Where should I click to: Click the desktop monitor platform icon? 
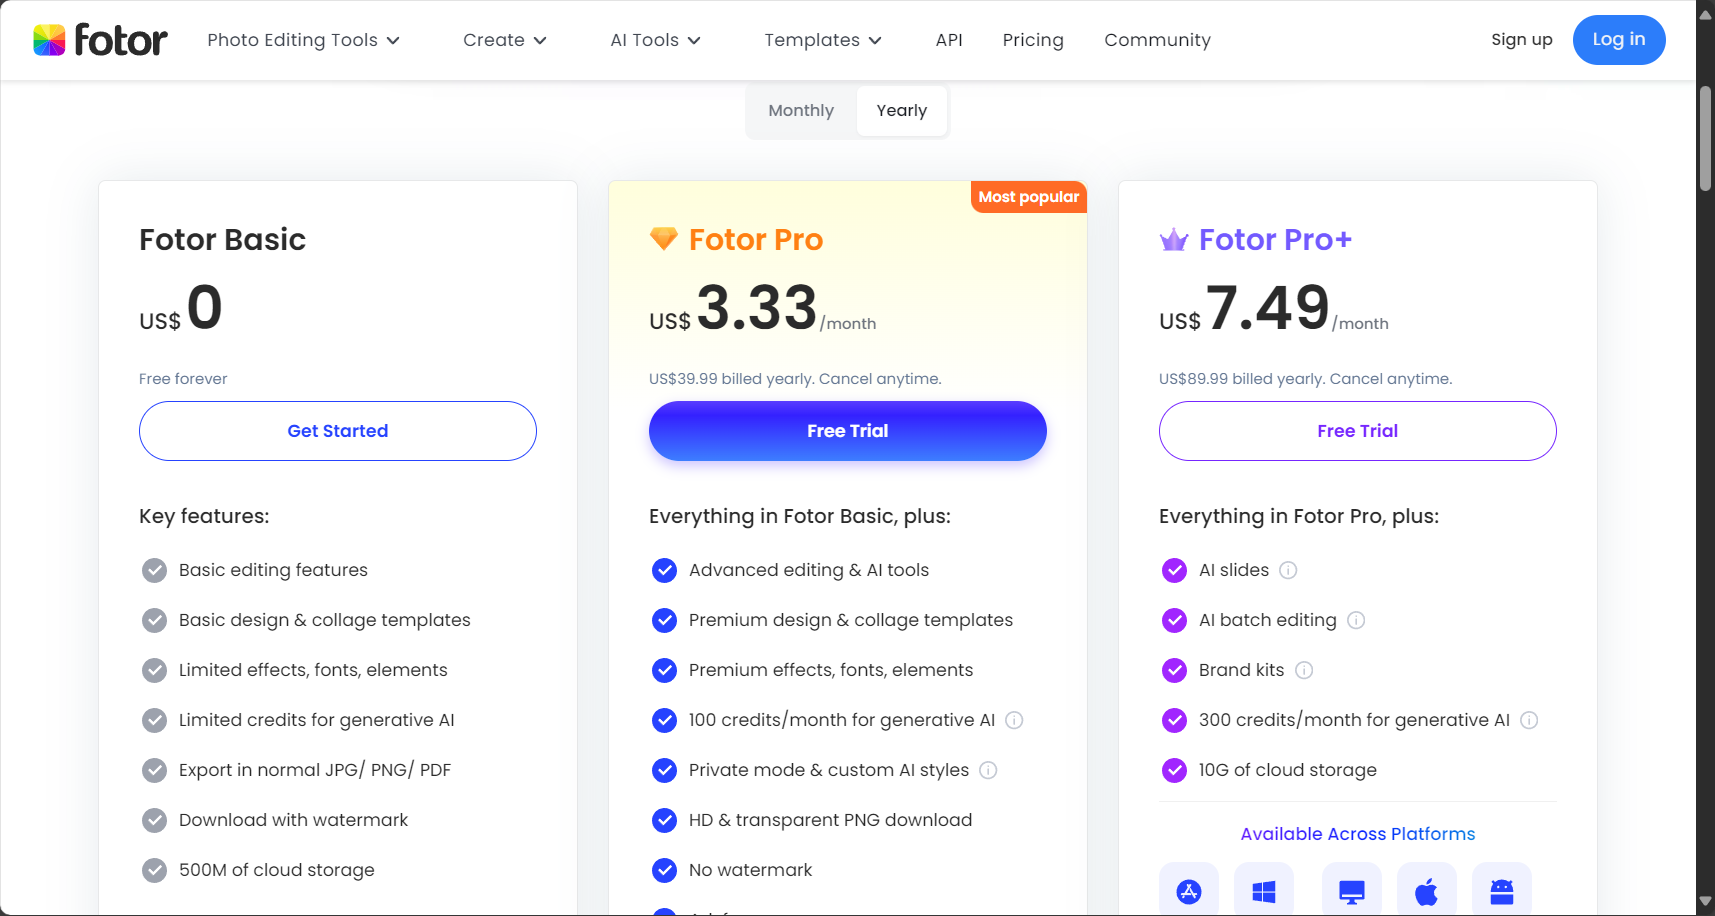1352,891
